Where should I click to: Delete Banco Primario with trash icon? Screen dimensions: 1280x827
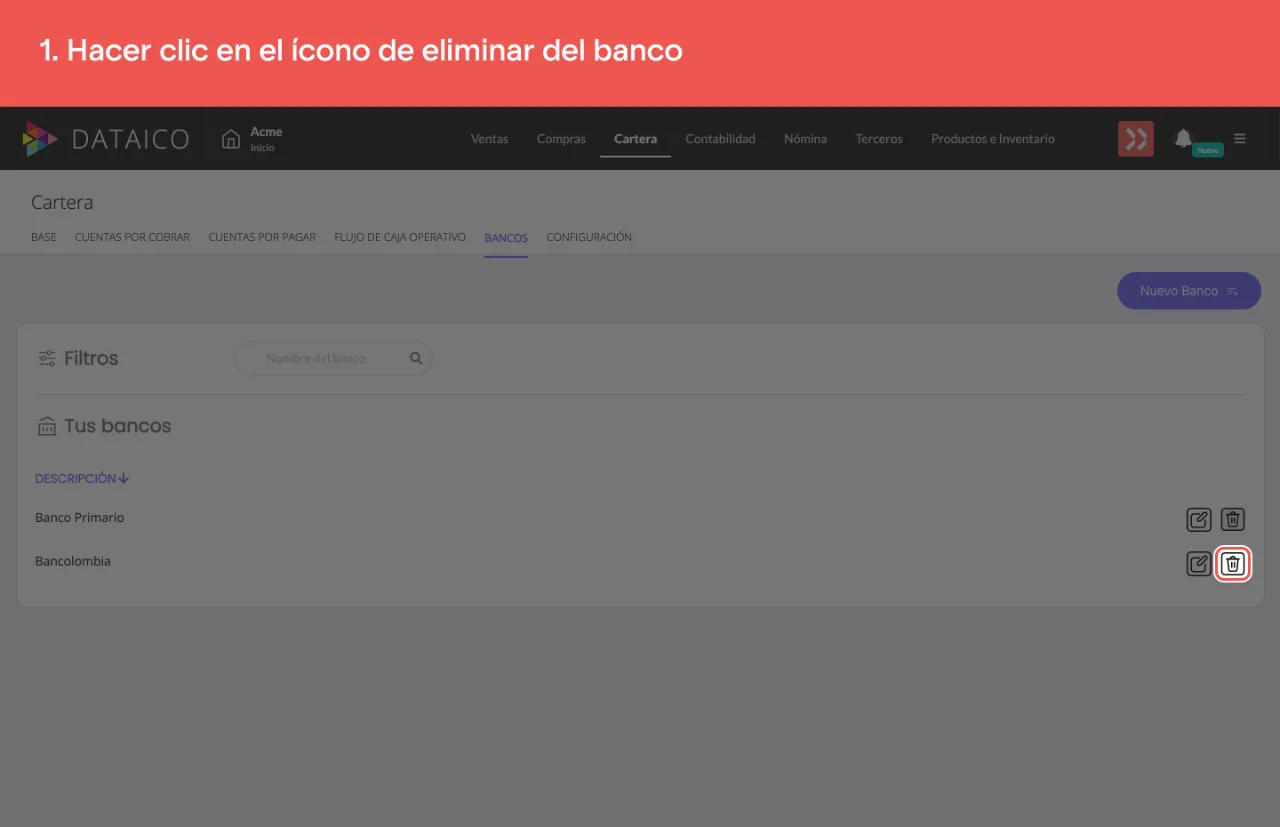tap(1233, 520)
